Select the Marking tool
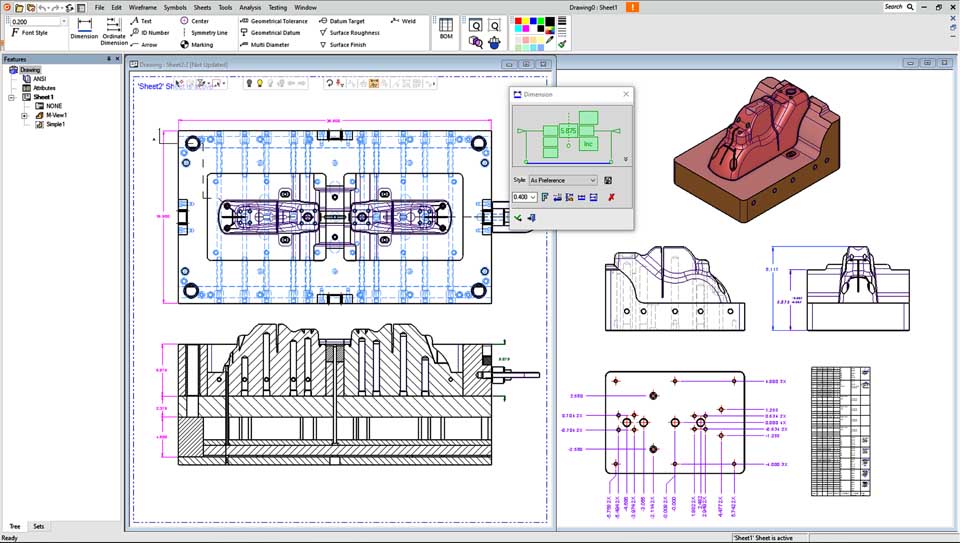This screenshot has width=960, height=543. [x=197, y=45]
